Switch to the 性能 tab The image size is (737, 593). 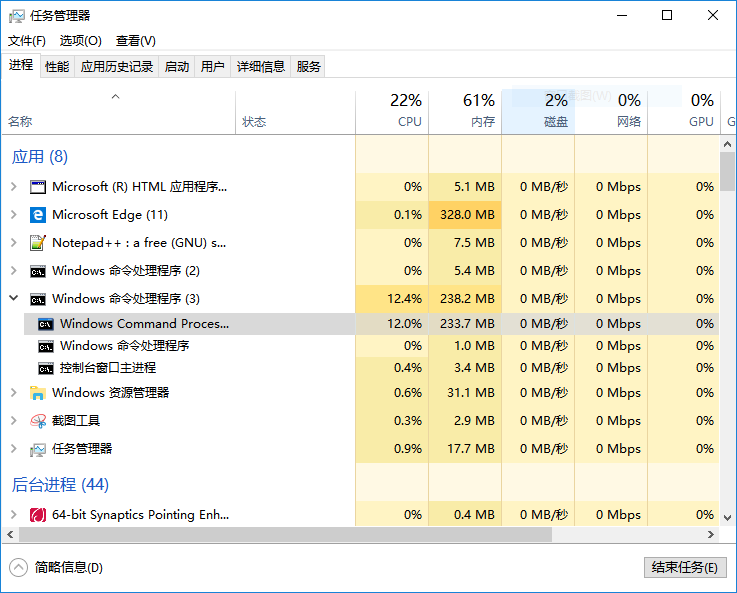(x=57, y=67)
